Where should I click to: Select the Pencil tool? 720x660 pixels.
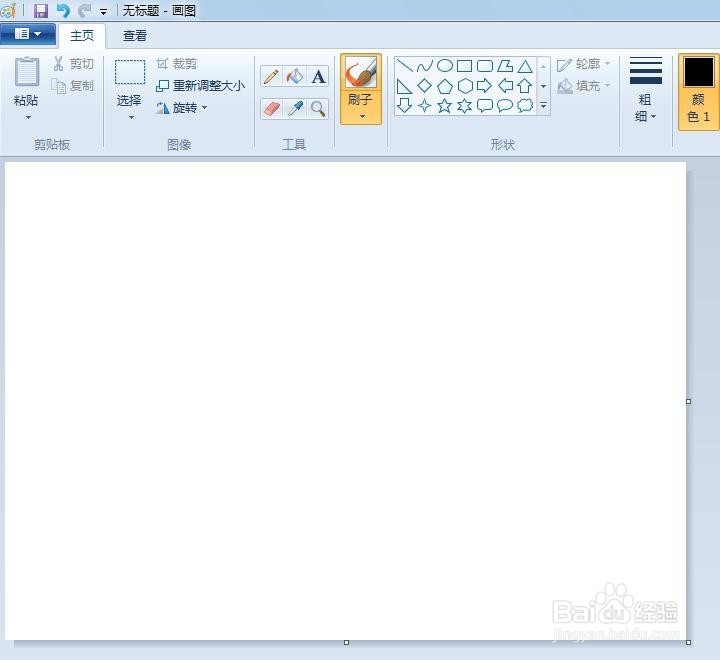[271, 76]
